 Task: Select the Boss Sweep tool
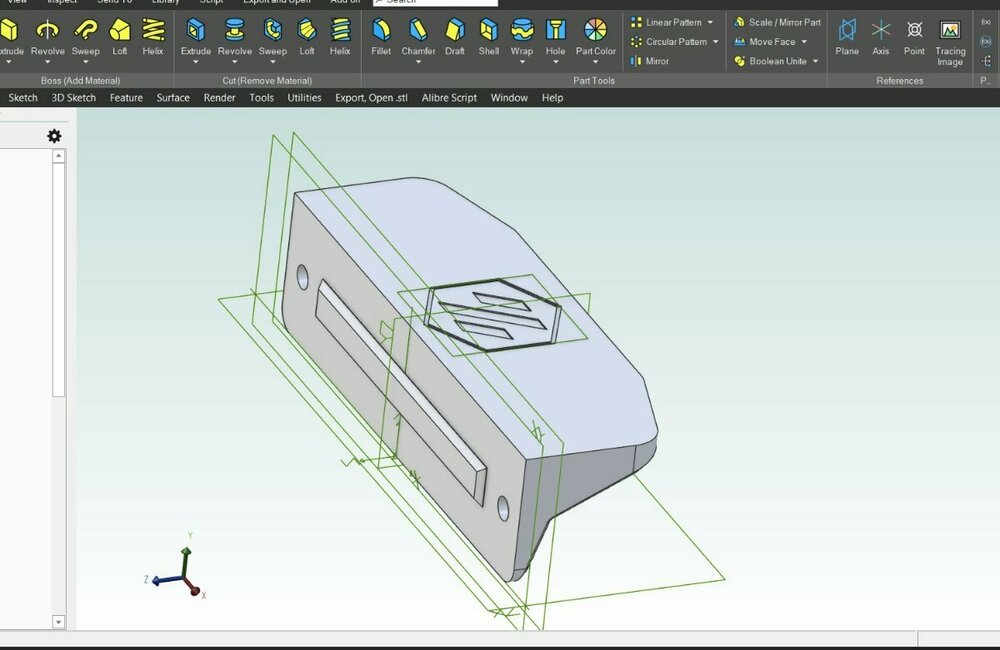coord(85,37)
